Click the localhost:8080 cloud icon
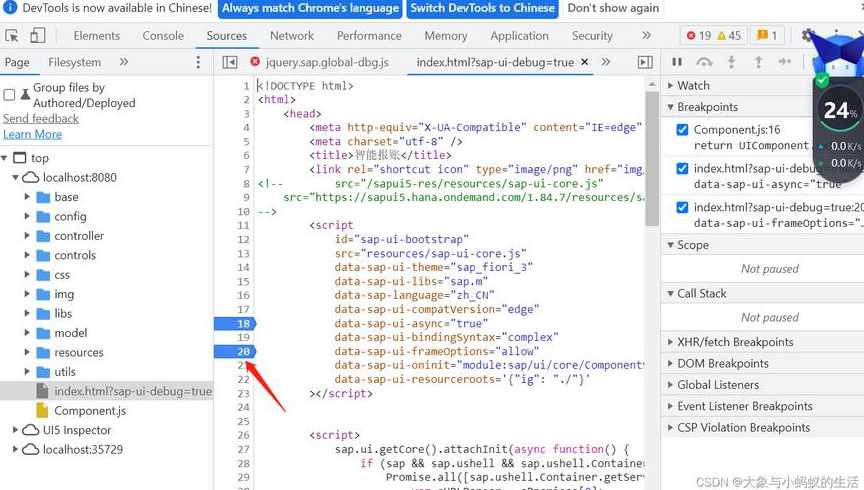864x490 pixels. click(x=30, y=177)
